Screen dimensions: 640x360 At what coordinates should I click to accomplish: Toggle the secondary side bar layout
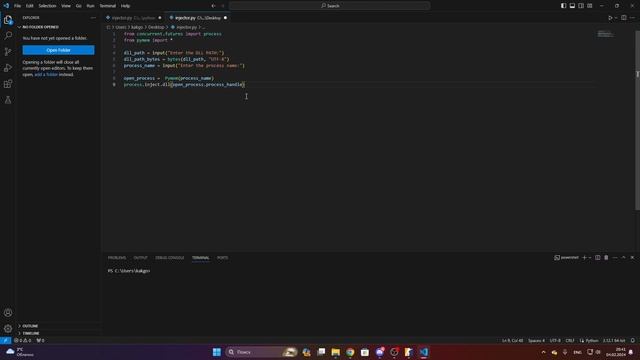pos(581,6)
